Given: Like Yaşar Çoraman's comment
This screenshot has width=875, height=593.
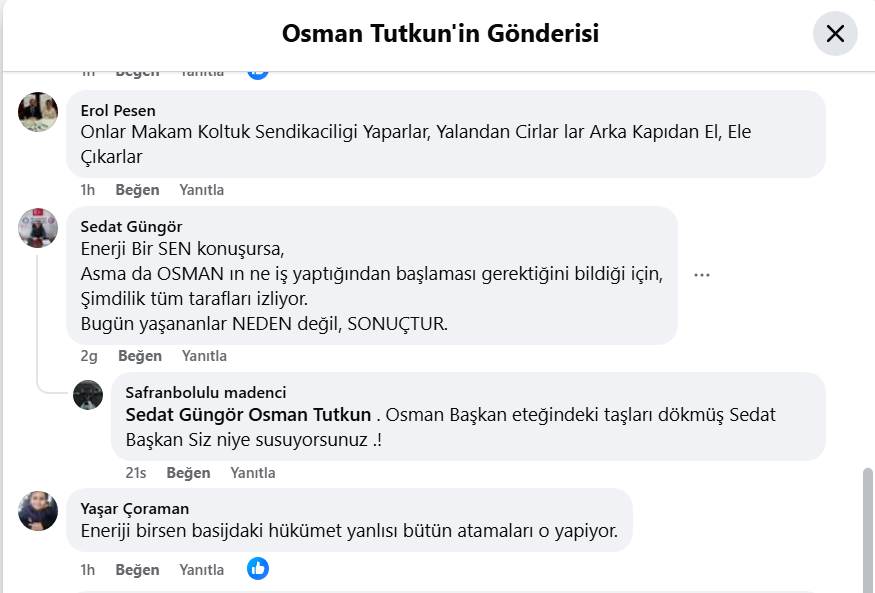Looking at the screenshot, I should pos(137,570).
